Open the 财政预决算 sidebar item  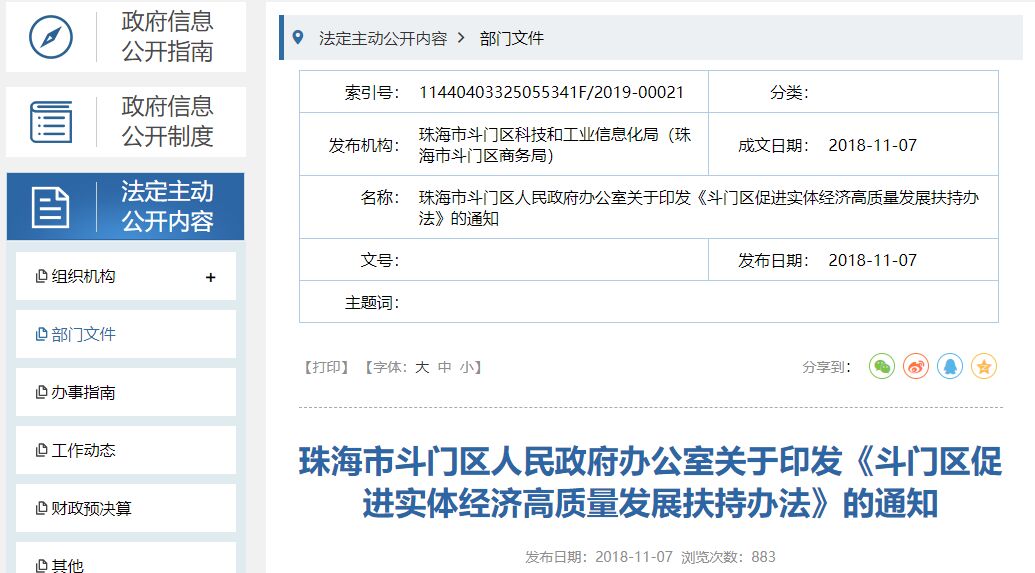tap(125, 508)
